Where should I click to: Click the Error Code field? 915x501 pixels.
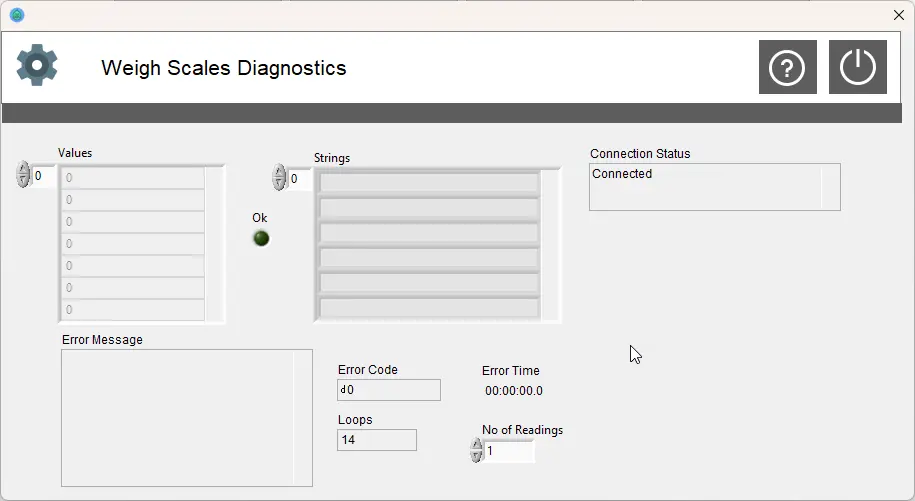(x=389, y=390)
